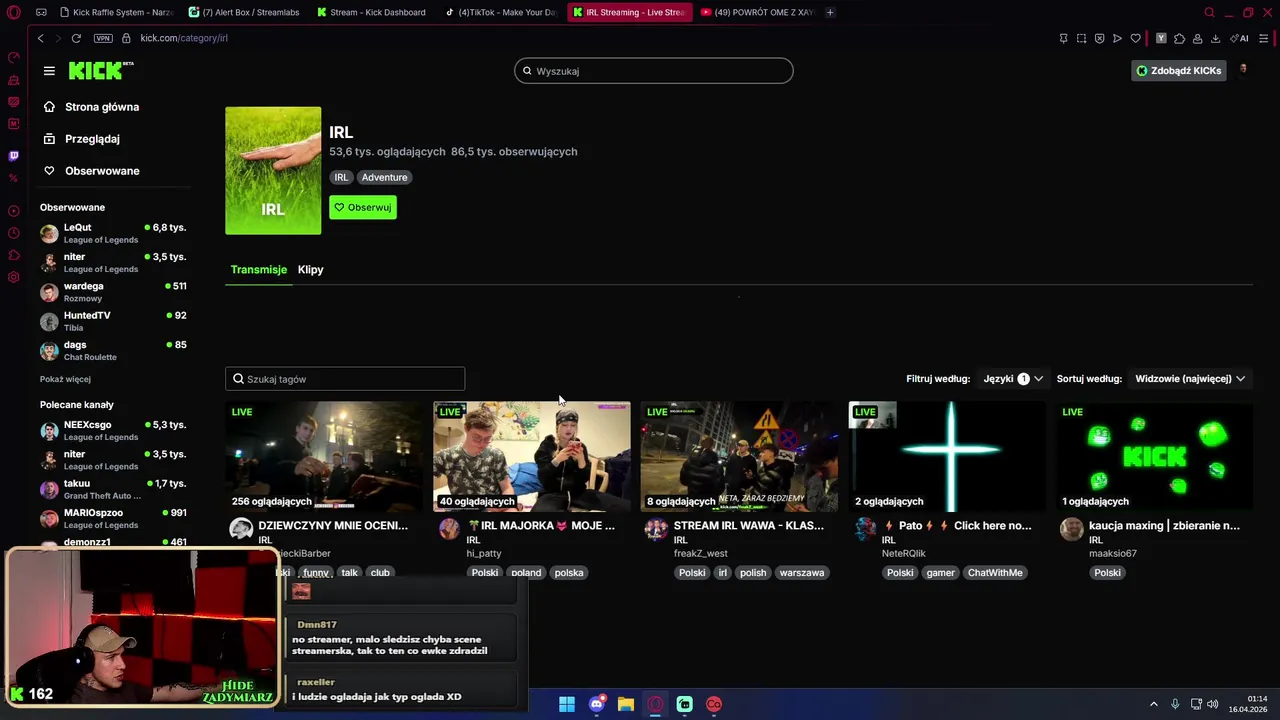Image resolution: width=1280 pixels, height=720 pixels.
Task: Toggle the VPN badge in address bar
Action: pos(103,38)
